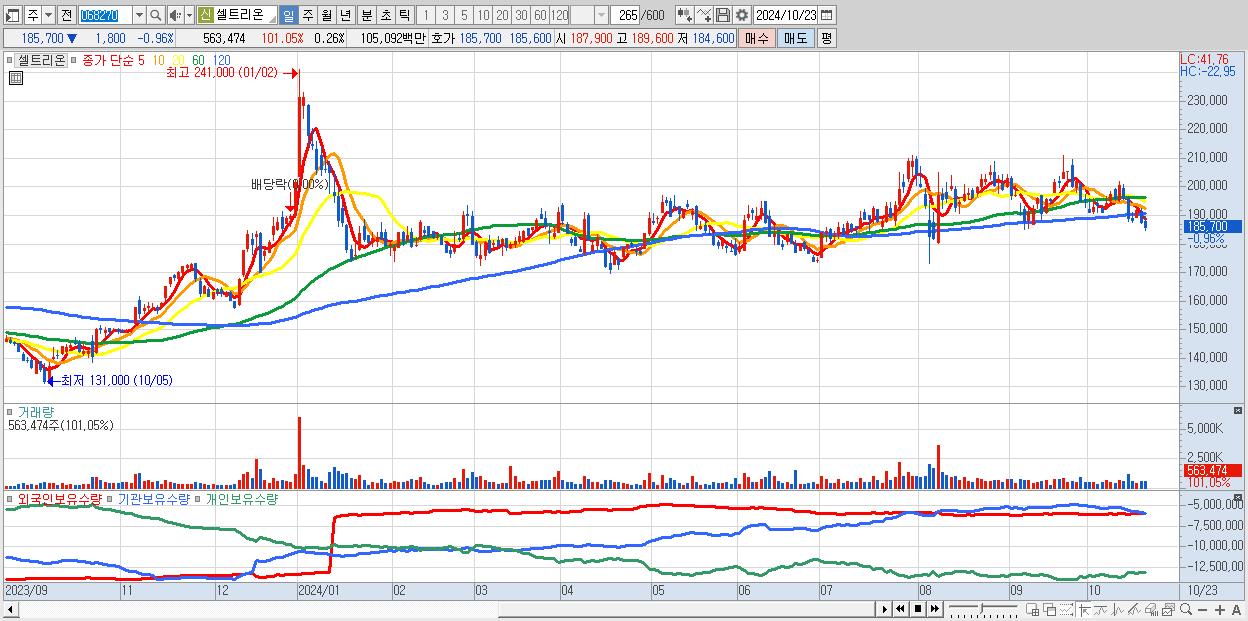
Task: Click the plus zoom-in icon
Action: tap(1220, 610)
